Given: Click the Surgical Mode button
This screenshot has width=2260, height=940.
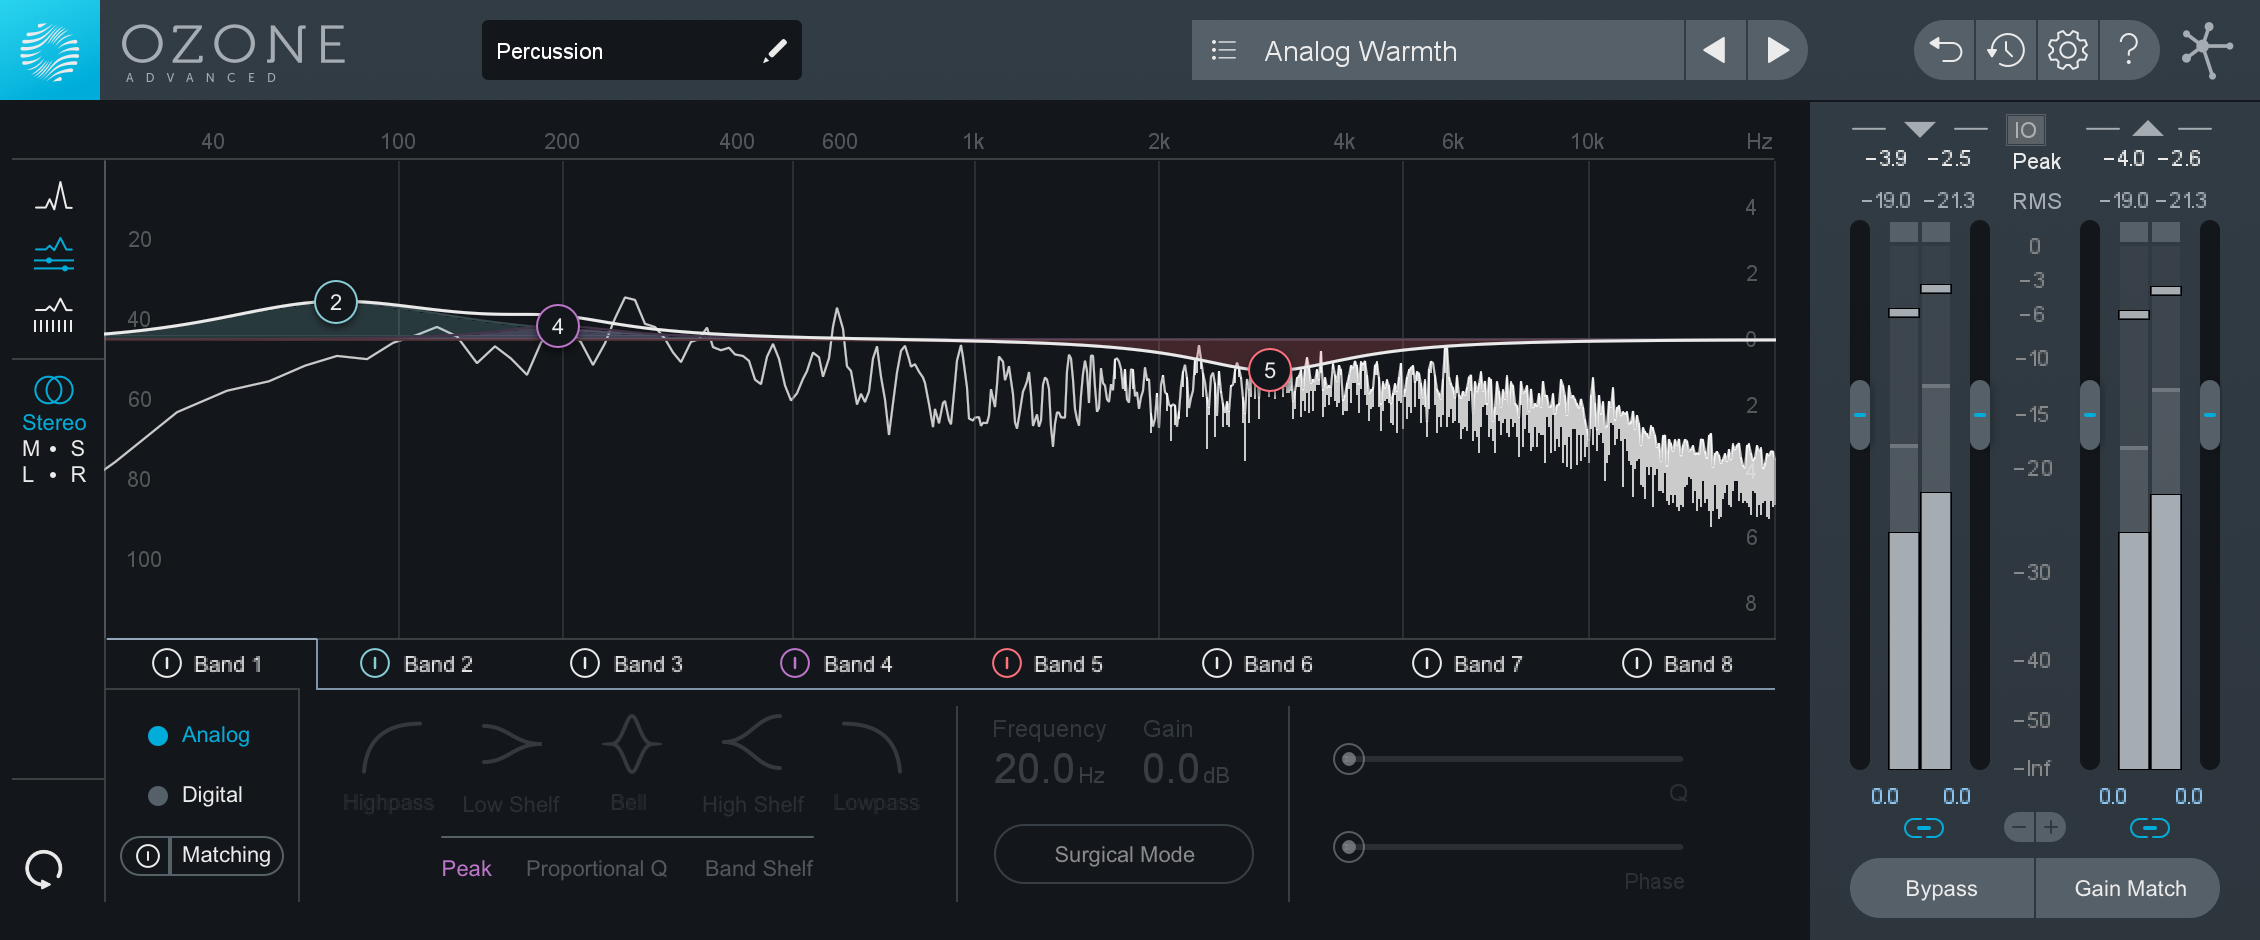Looking at the screenshot, I should 1124,854.
